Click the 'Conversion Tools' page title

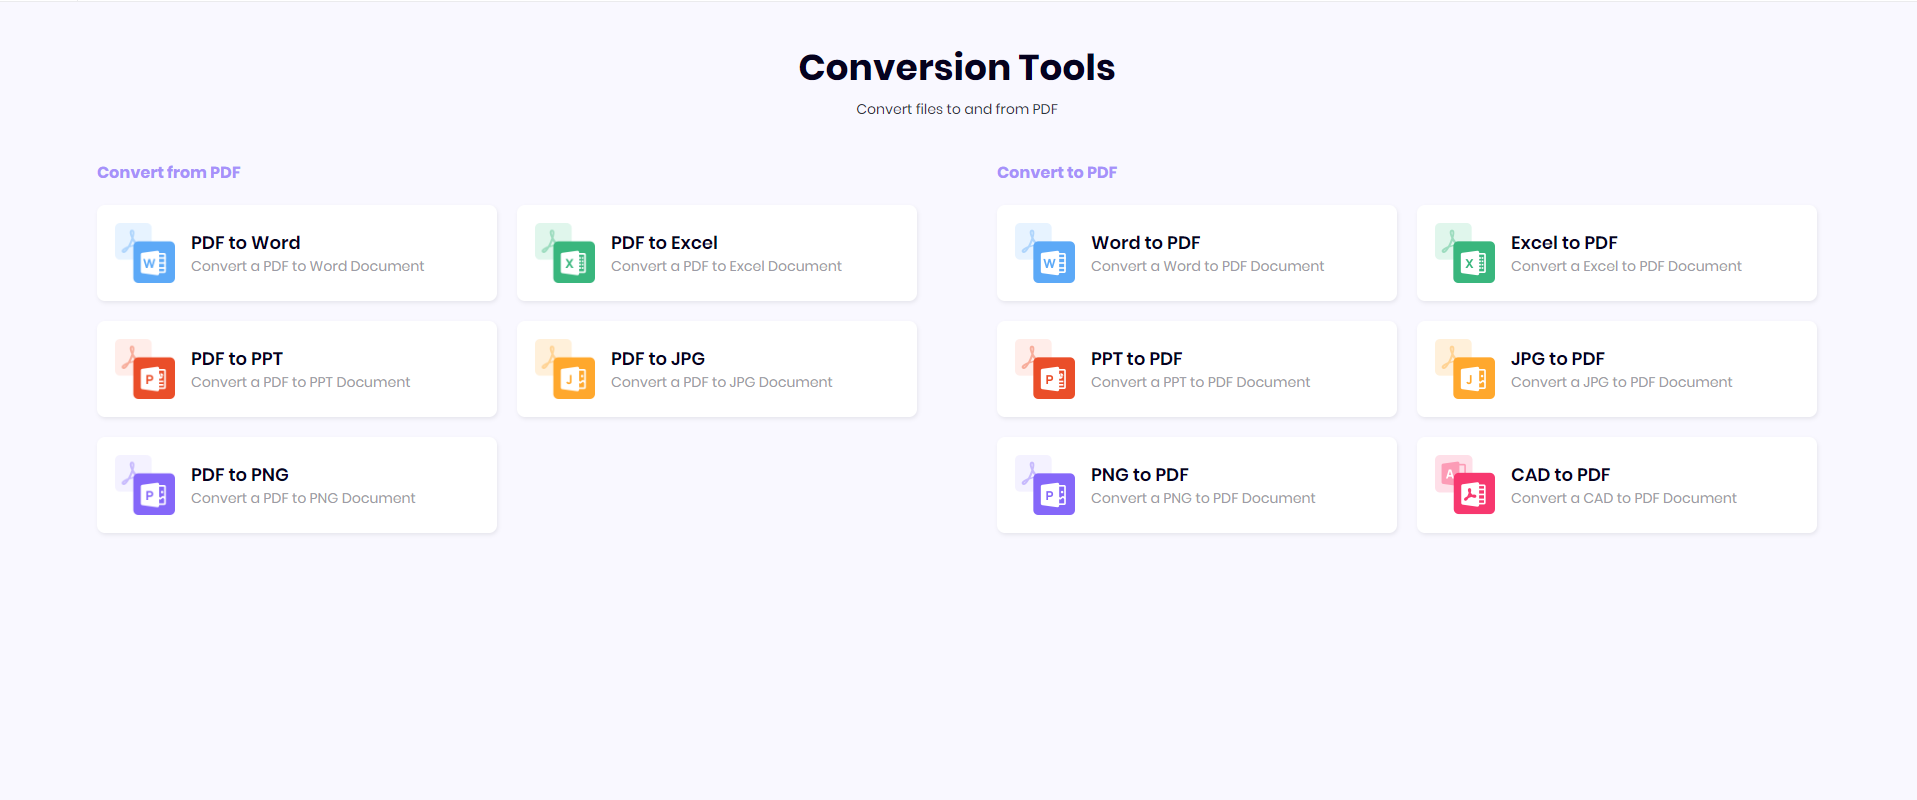point(957,67)
